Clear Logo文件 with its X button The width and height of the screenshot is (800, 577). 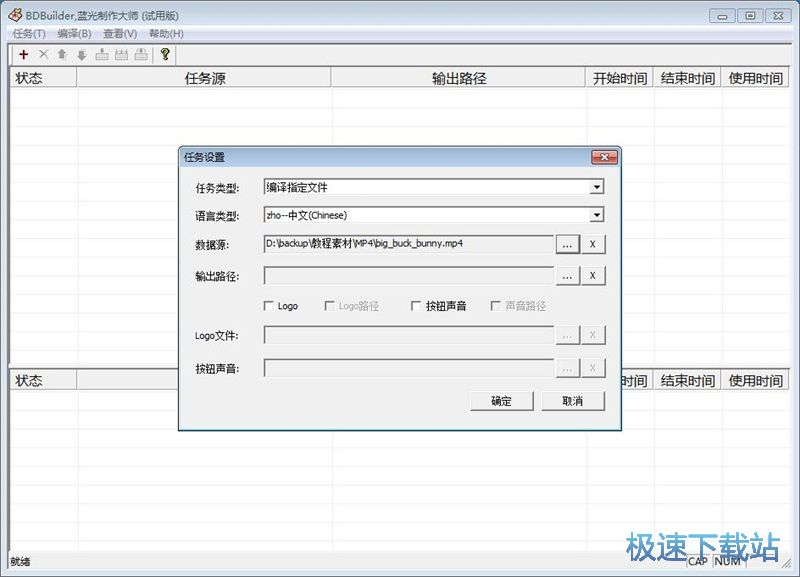click(x=592, y=335)
